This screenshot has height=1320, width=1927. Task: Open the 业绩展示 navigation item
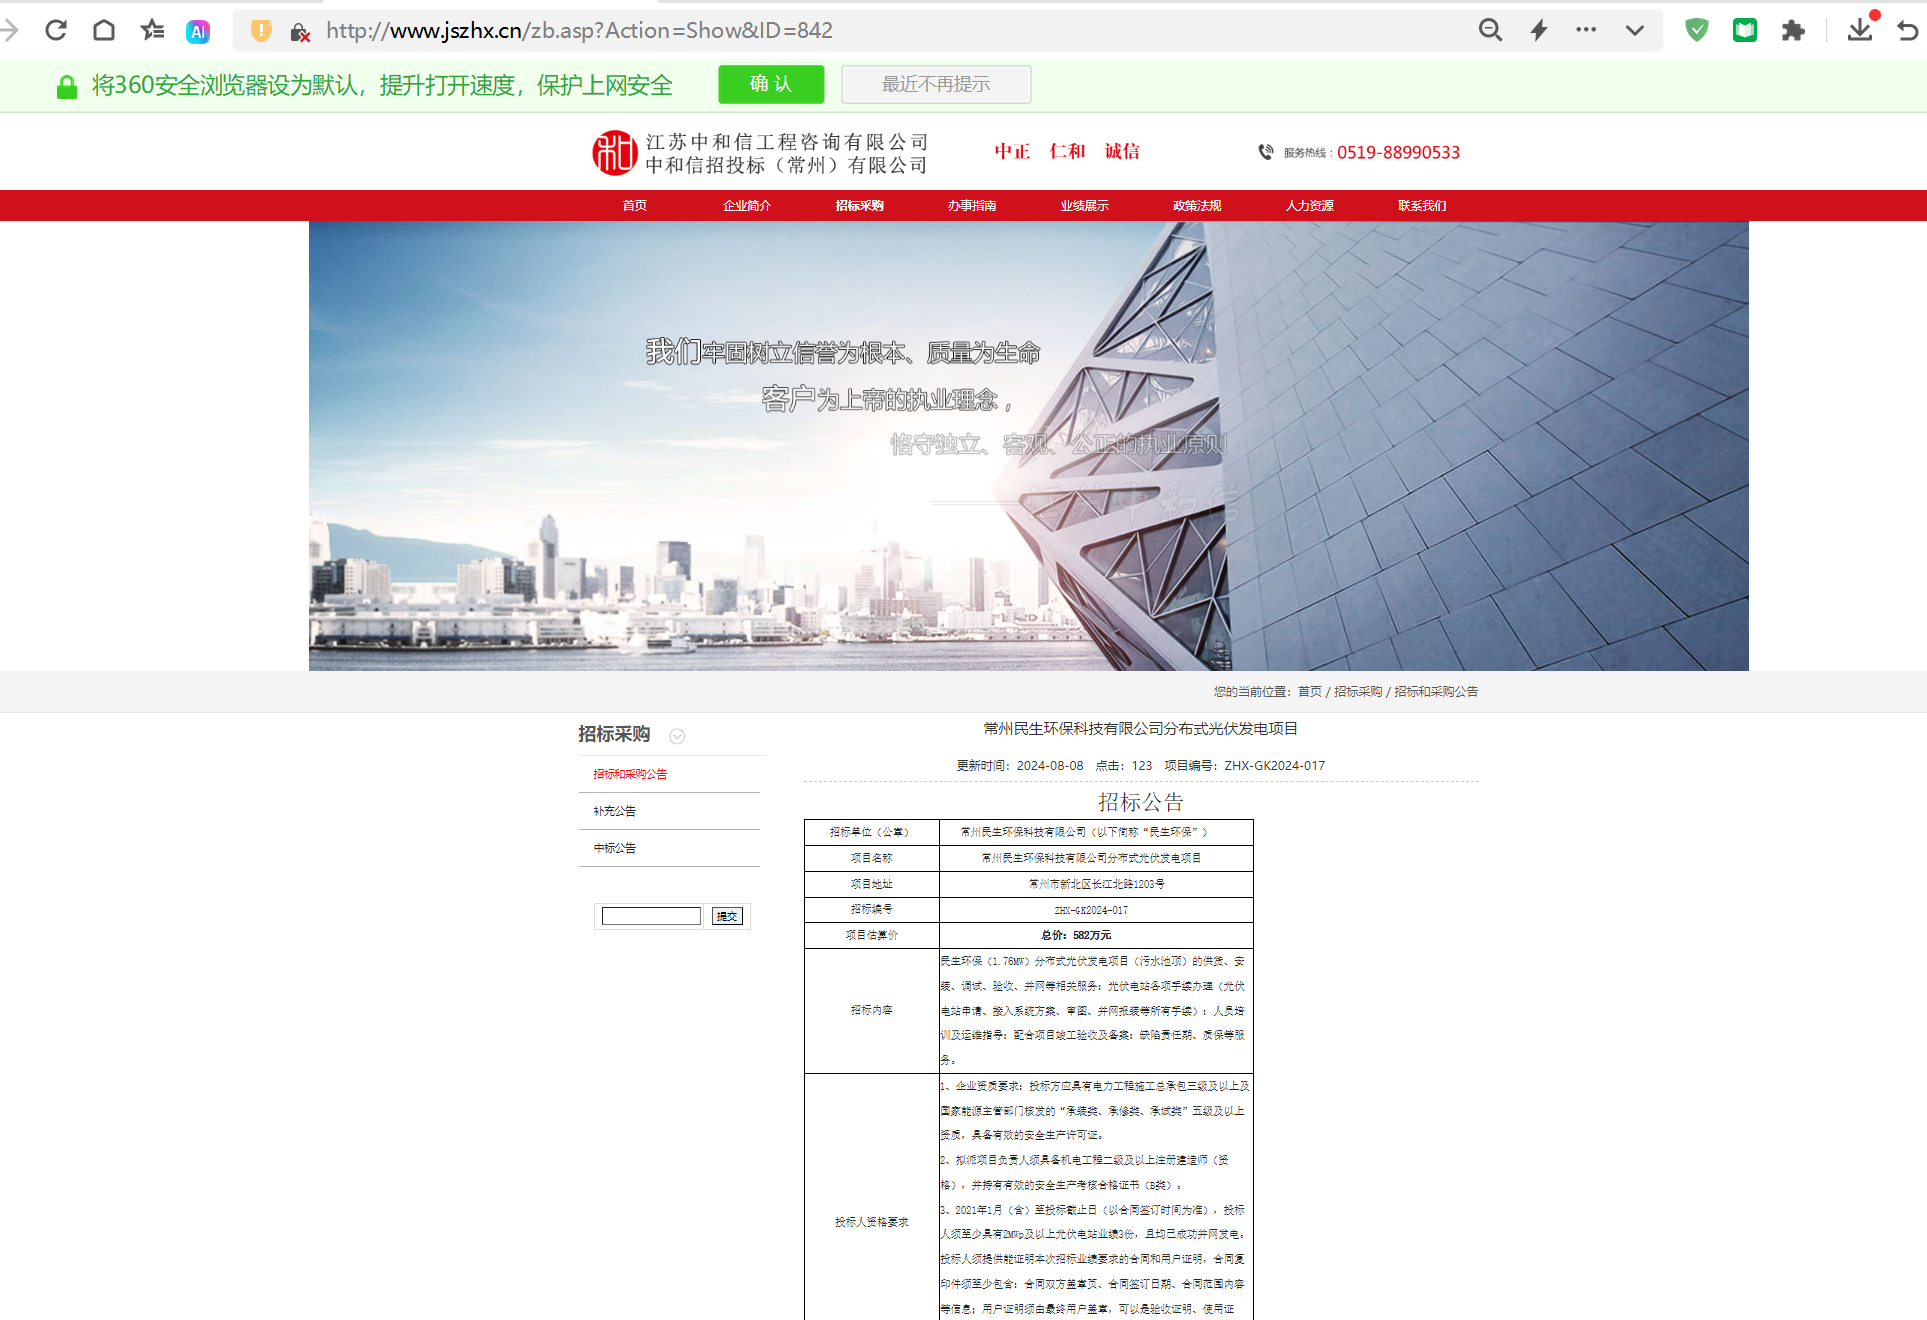click(x=1085, y=205)
